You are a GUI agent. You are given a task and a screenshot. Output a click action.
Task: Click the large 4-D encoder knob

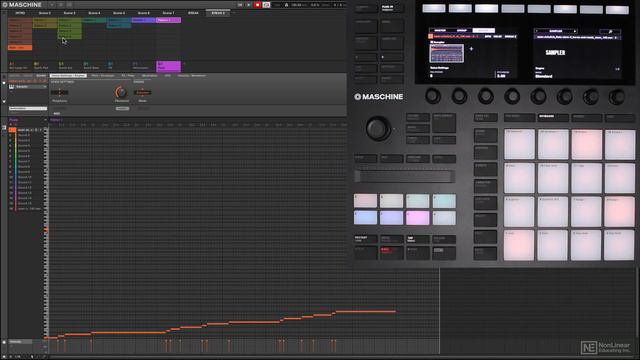tap(378, 128)
